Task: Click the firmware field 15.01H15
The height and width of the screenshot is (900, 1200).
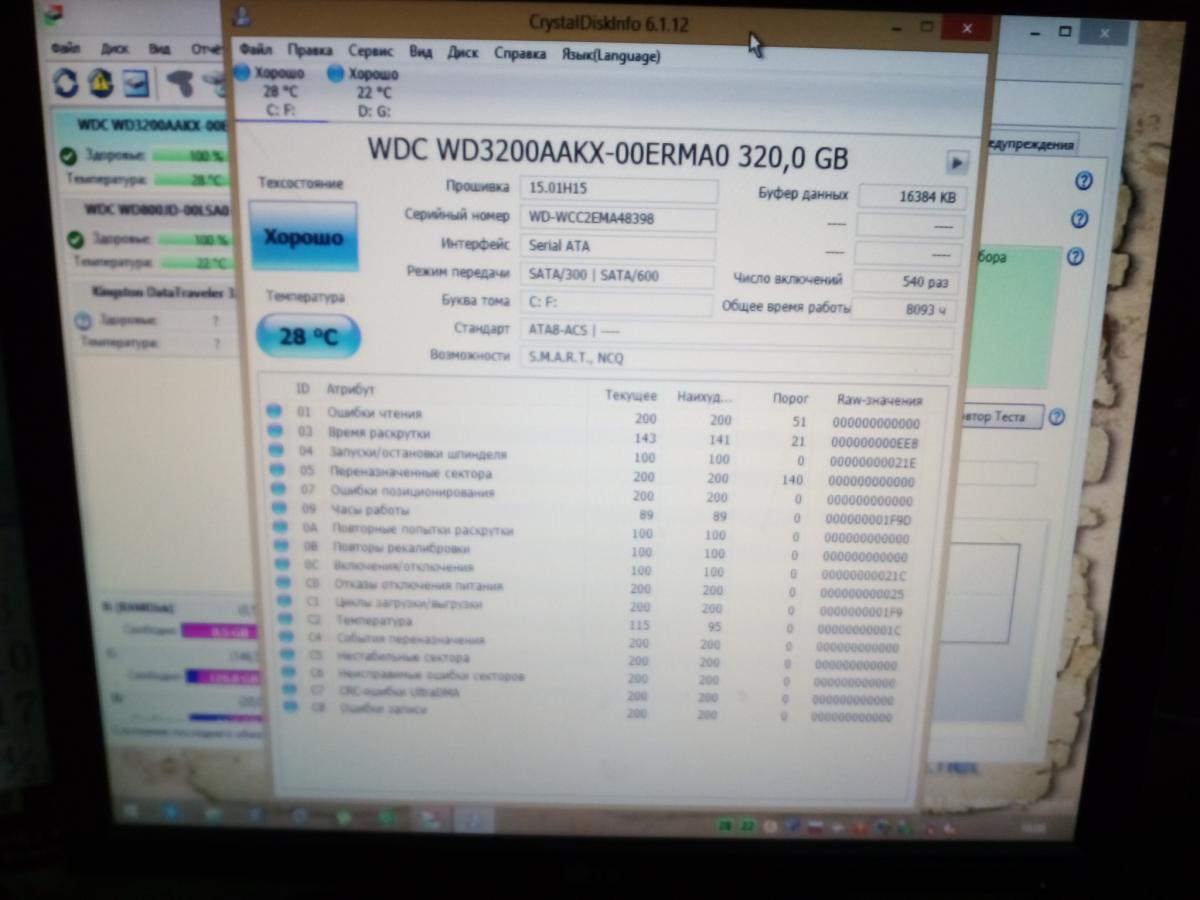Action: click(618, 190)
